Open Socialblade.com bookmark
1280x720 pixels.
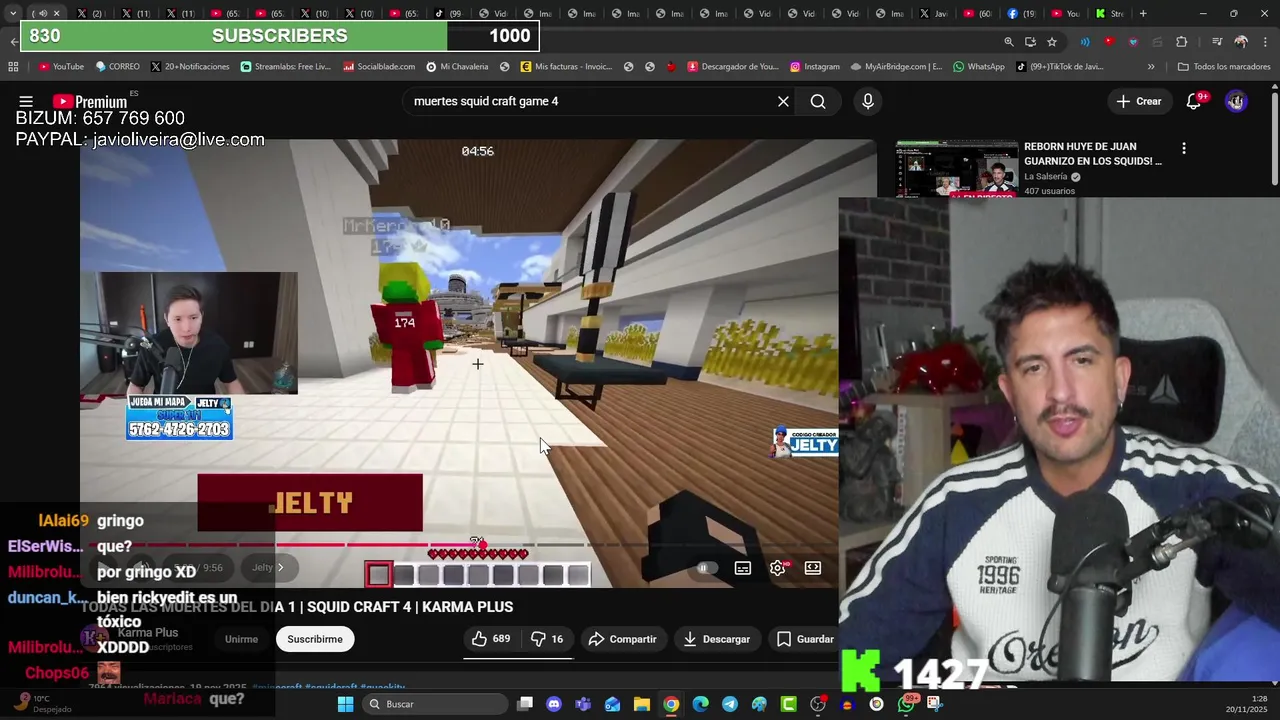click(379, 67)
